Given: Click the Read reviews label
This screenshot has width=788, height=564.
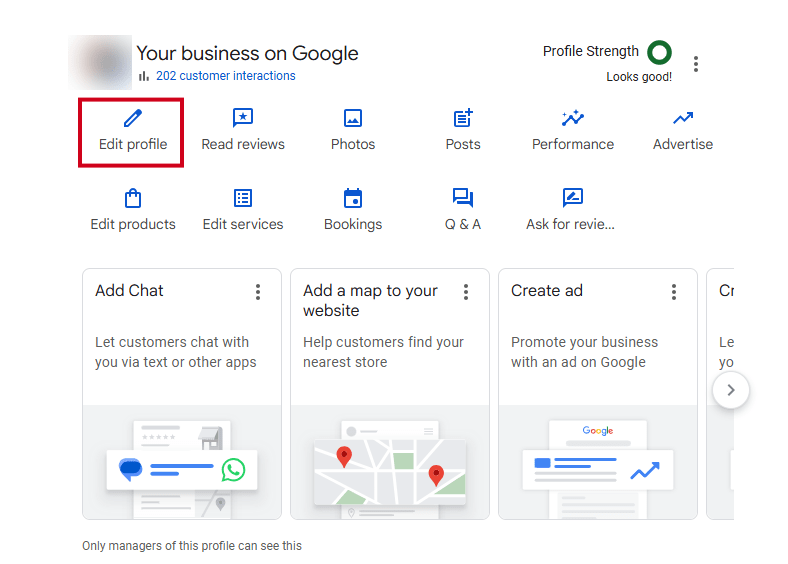Looking at the screenshot, I should [x=243, y=144].
